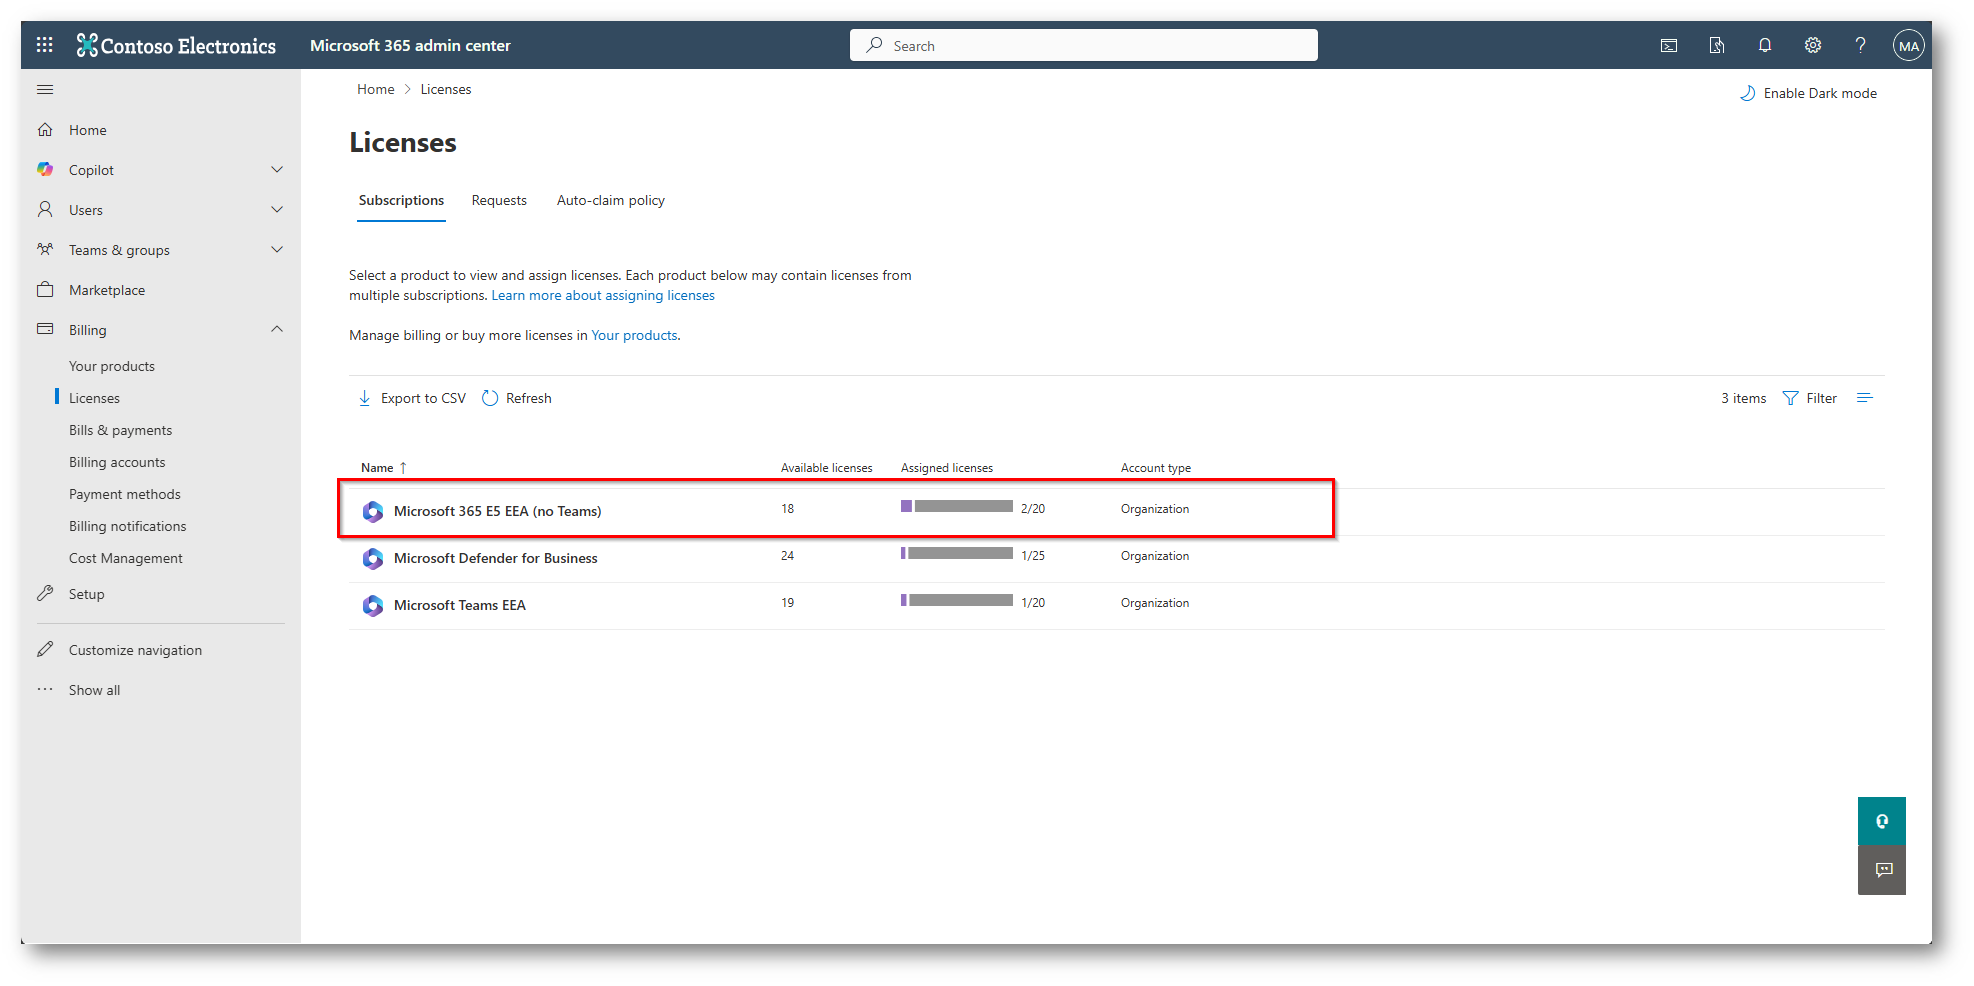The image size is (1974, 986).
Task: Click the notifications bell icon
Action: pos(1764,45)
